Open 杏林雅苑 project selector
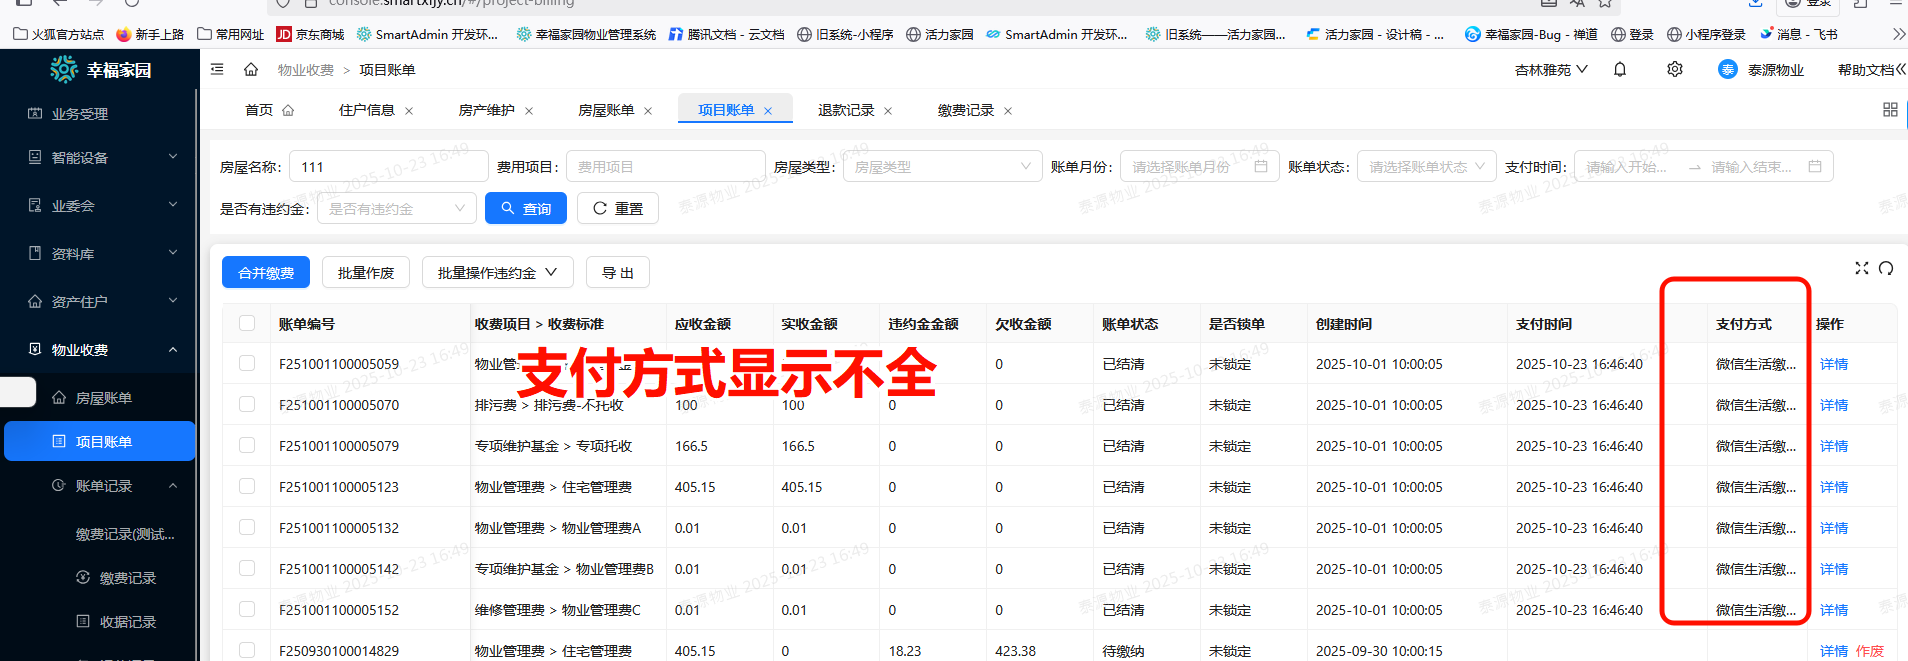 (x=1551, y=70)
